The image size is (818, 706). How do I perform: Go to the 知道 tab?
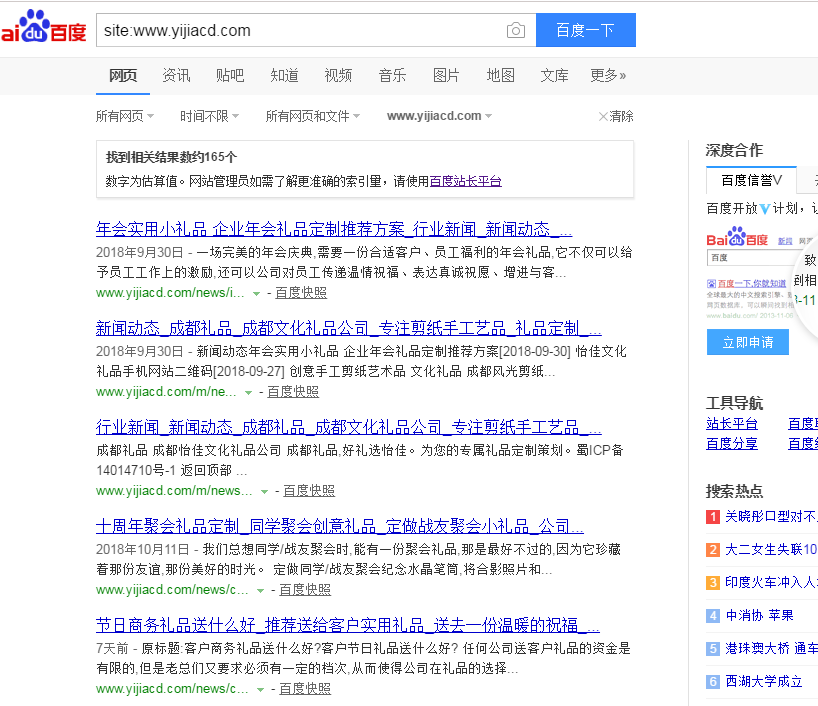click(284, 76)
